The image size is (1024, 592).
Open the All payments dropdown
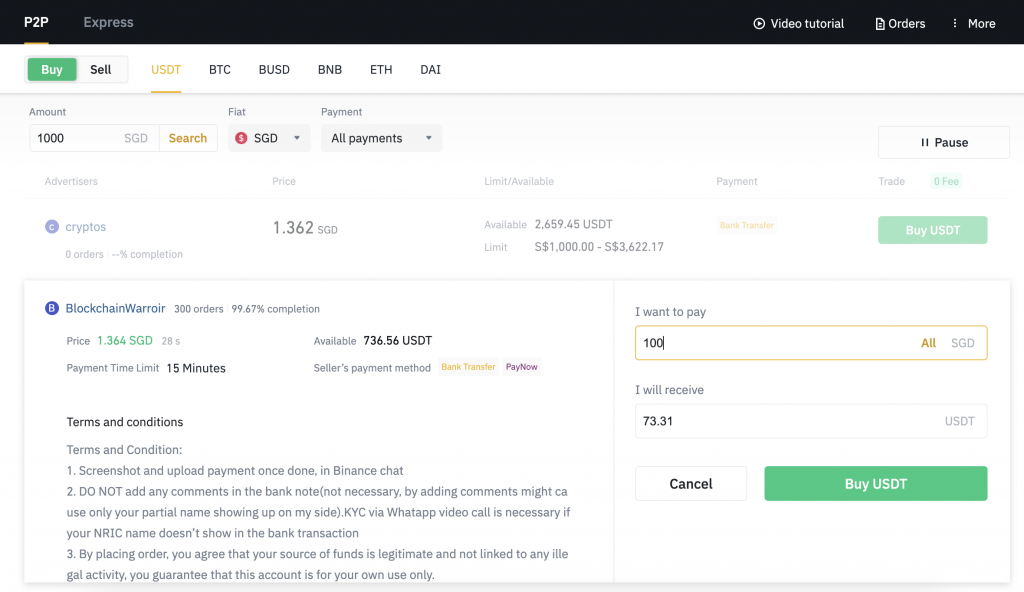click(x=381, y=138)
